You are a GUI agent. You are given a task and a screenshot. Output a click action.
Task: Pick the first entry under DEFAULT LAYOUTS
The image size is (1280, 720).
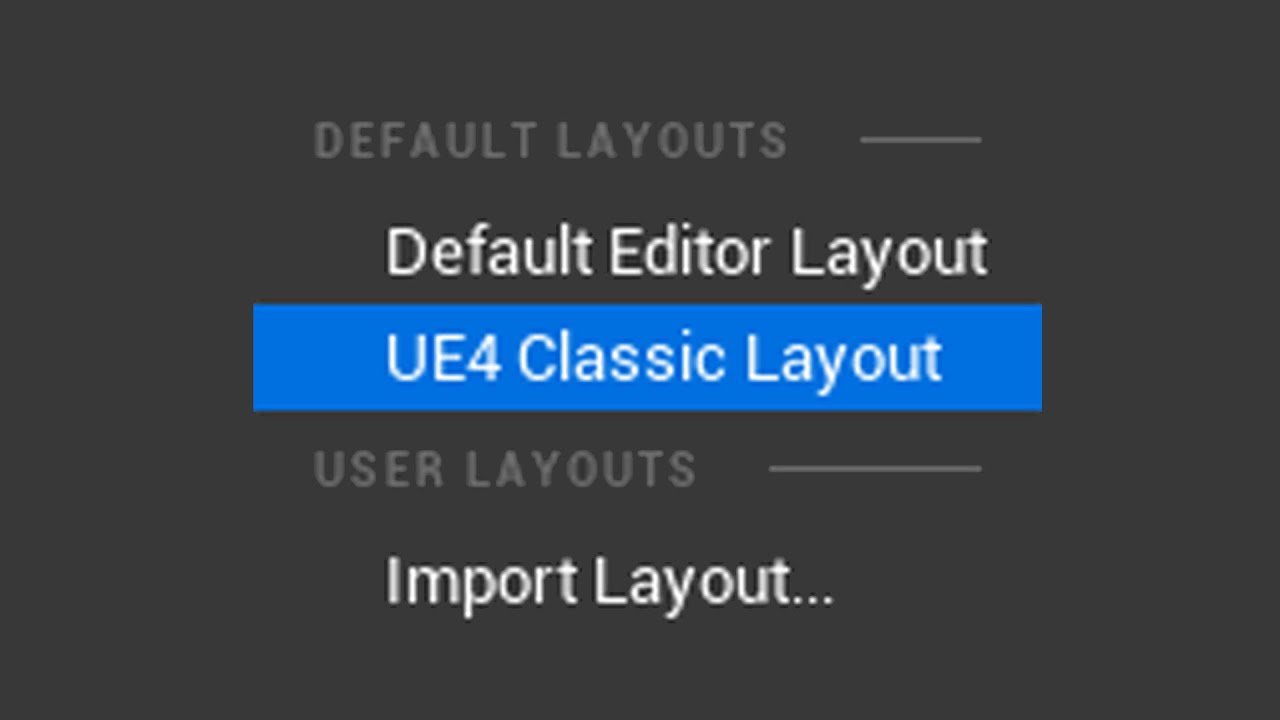click(x=686, y=252)
